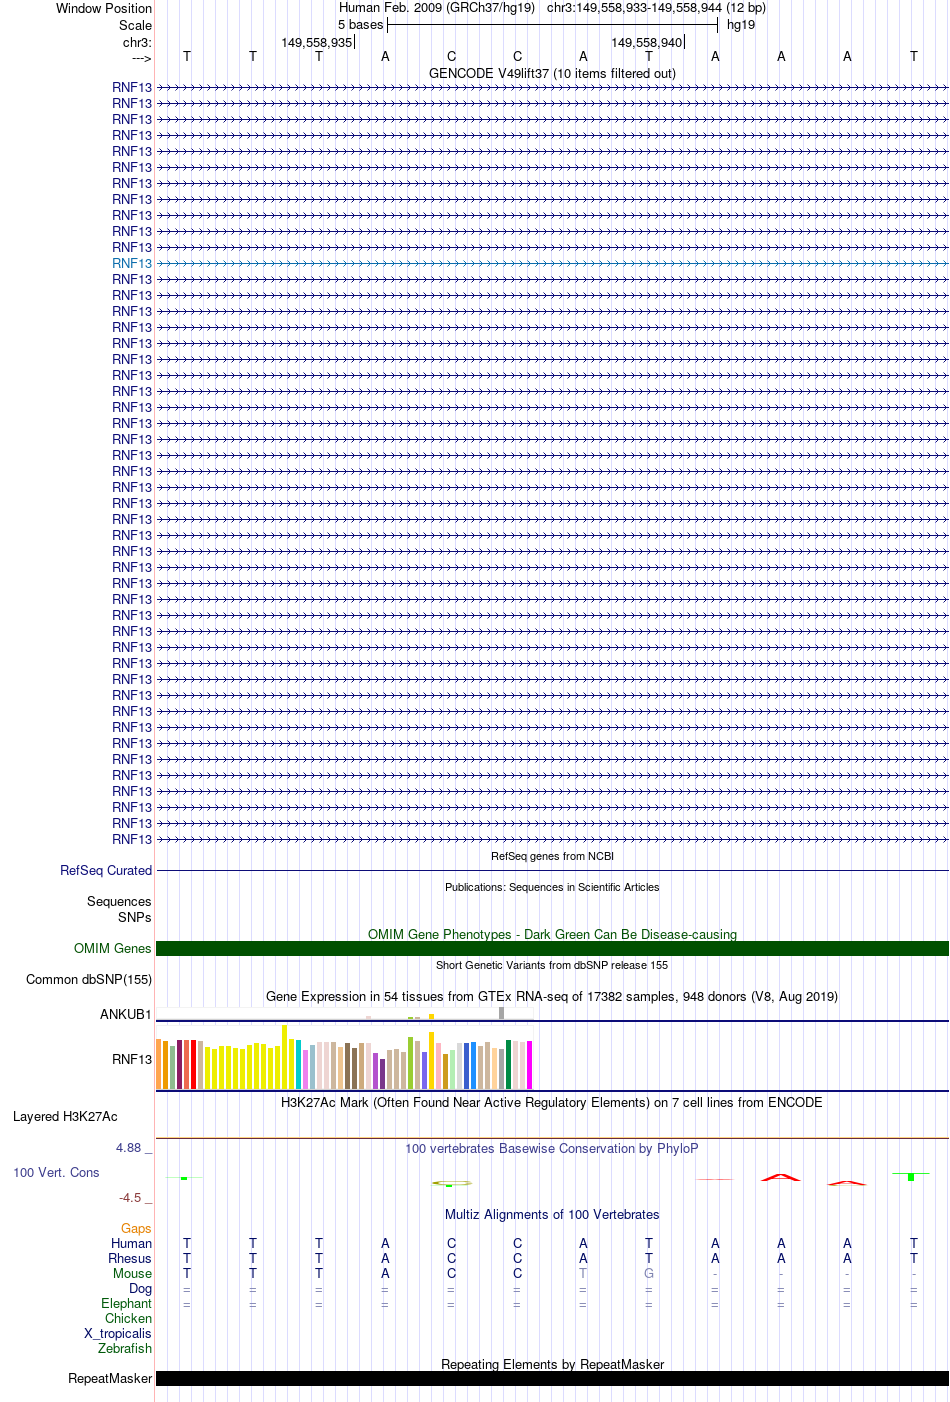Open the RepeatMasker track label

pos(110,1379)
